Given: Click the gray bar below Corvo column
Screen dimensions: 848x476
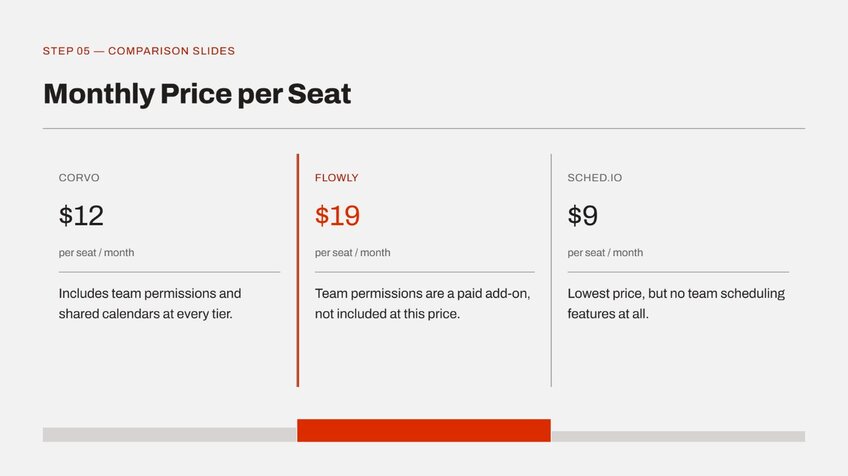Looking at the screenshot, I should 170,435.
